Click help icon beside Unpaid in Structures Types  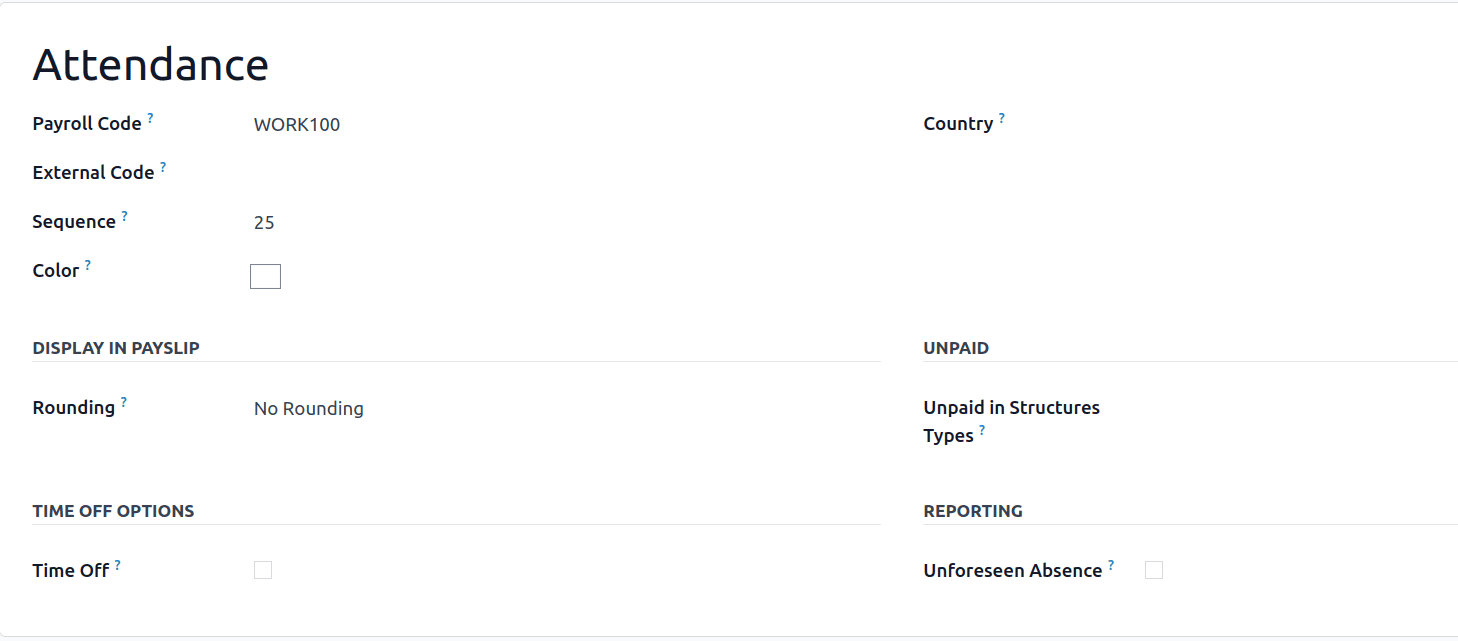[x=982, y=430]
